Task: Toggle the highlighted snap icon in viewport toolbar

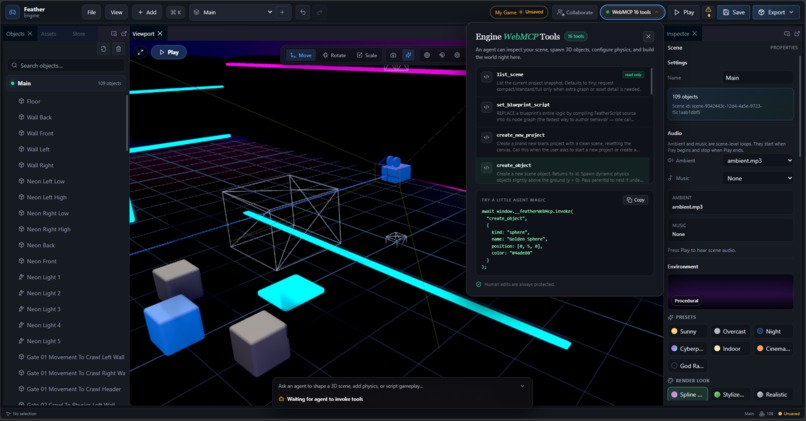Action: [408, 55]
